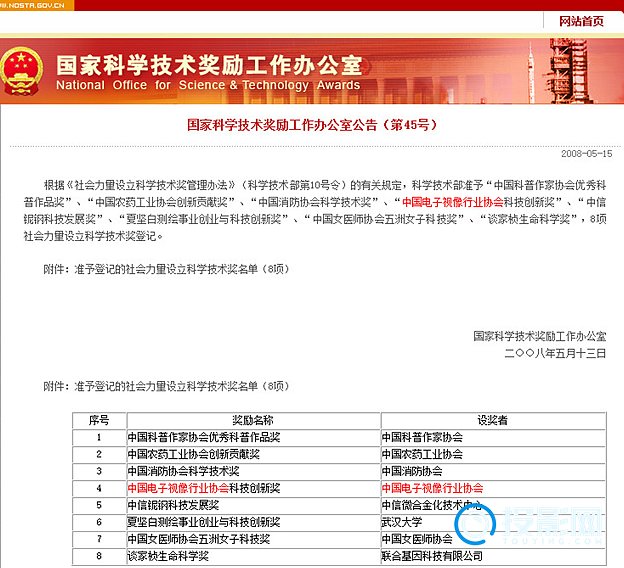Select the 序号 table header cell
Image resolution: width=624 pixels, height=568 pixels.
coord(99,420)
